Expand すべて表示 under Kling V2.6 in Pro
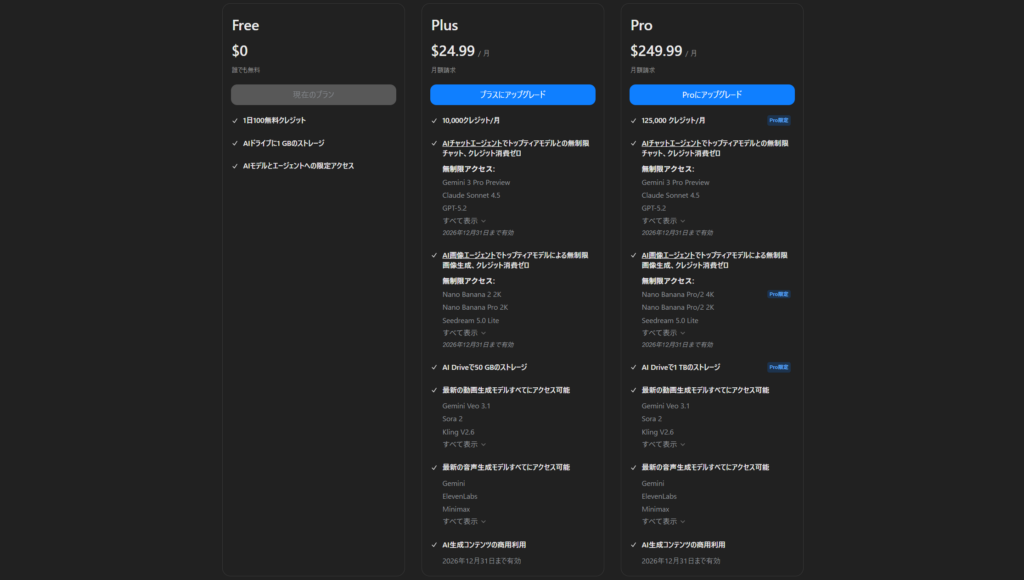Image resolution: width=1024 pixels, height=580 pixels. pos(663,444)
